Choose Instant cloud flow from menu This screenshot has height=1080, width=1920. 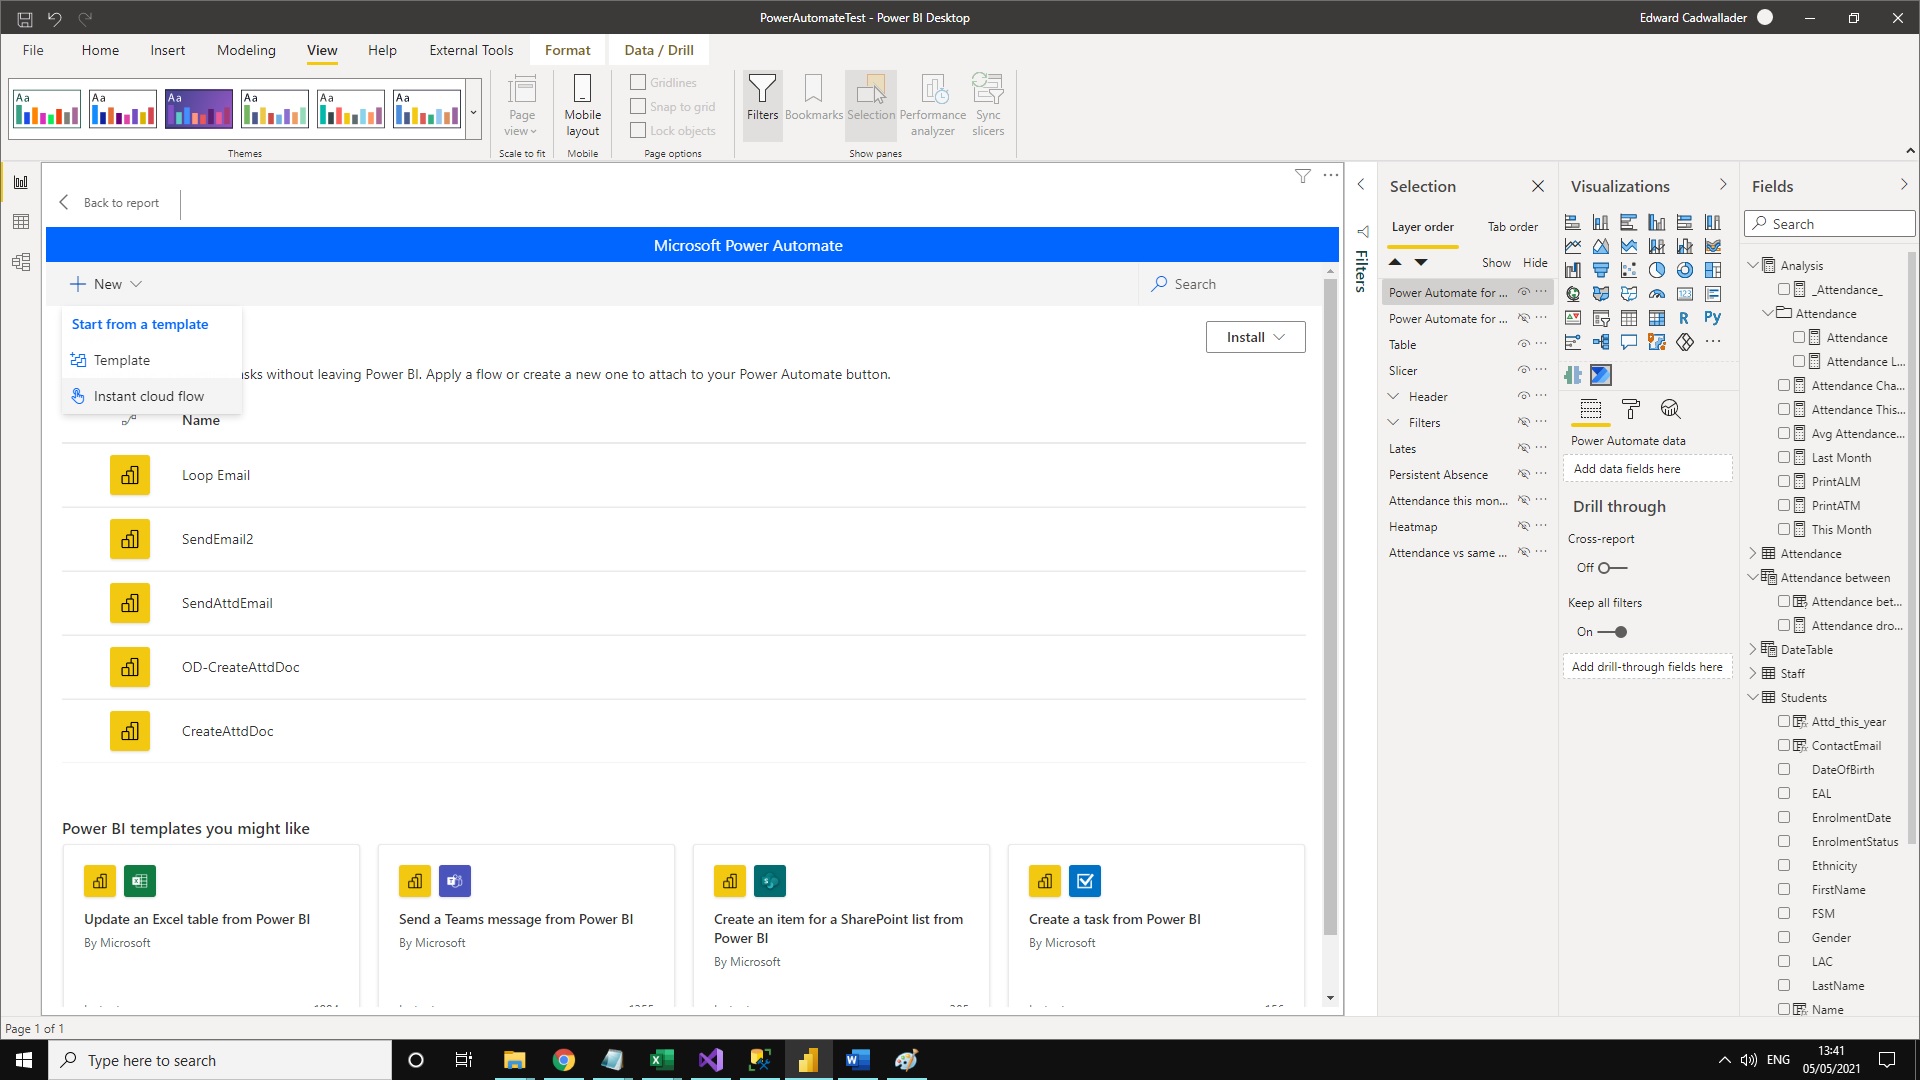click(x=152, y=396)
